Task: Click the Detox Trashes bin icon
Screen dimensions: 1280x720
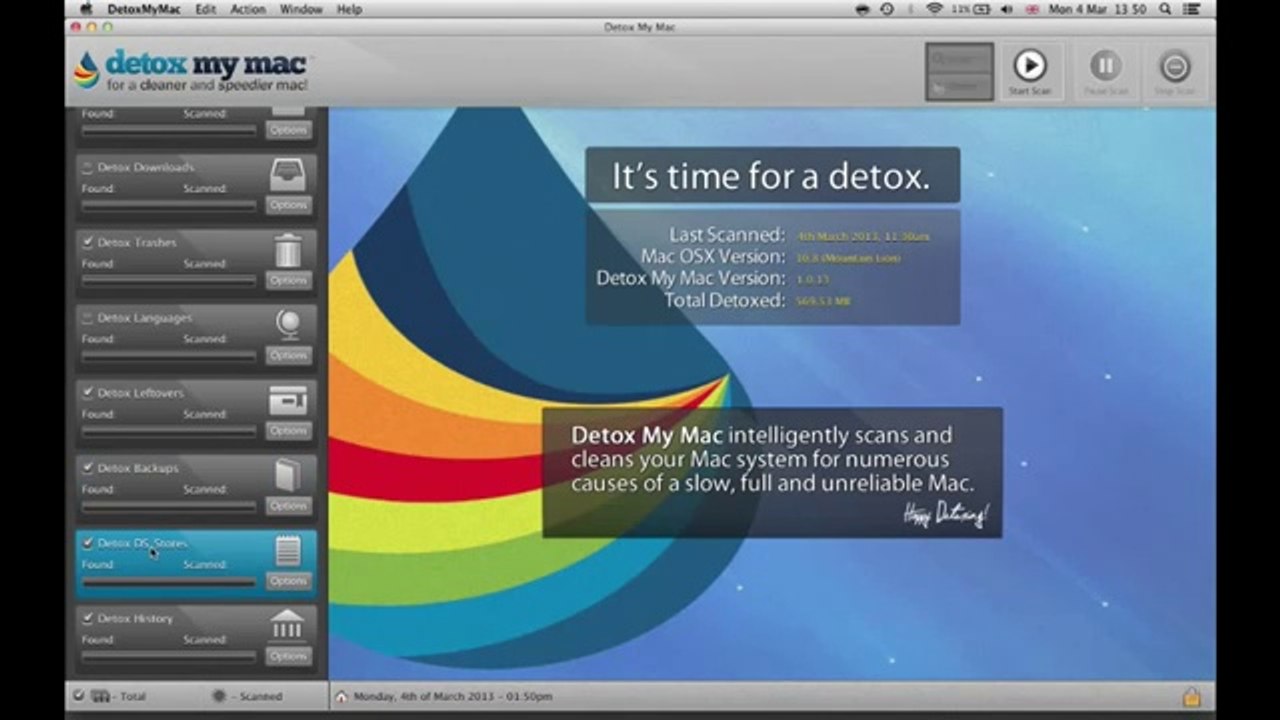Action: click(x=288, y=250)
